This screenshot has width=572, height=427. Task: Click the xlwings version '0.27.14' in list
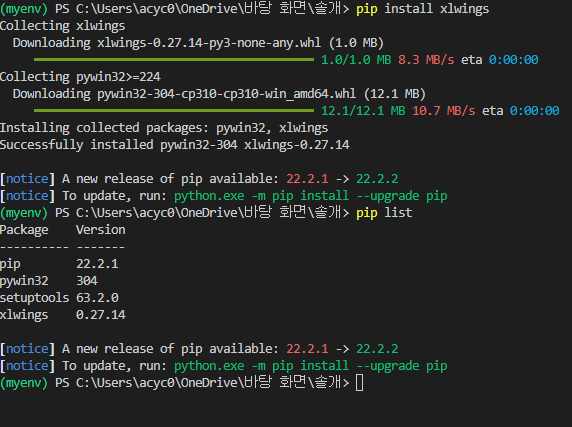101,315
